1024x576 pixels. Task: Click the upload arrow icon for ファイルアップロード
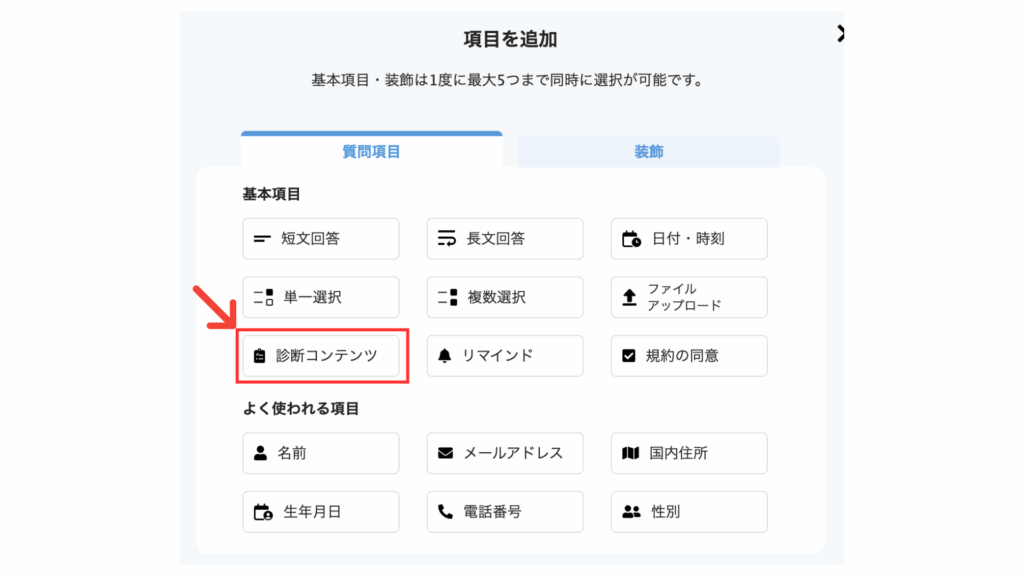[629, 298]
